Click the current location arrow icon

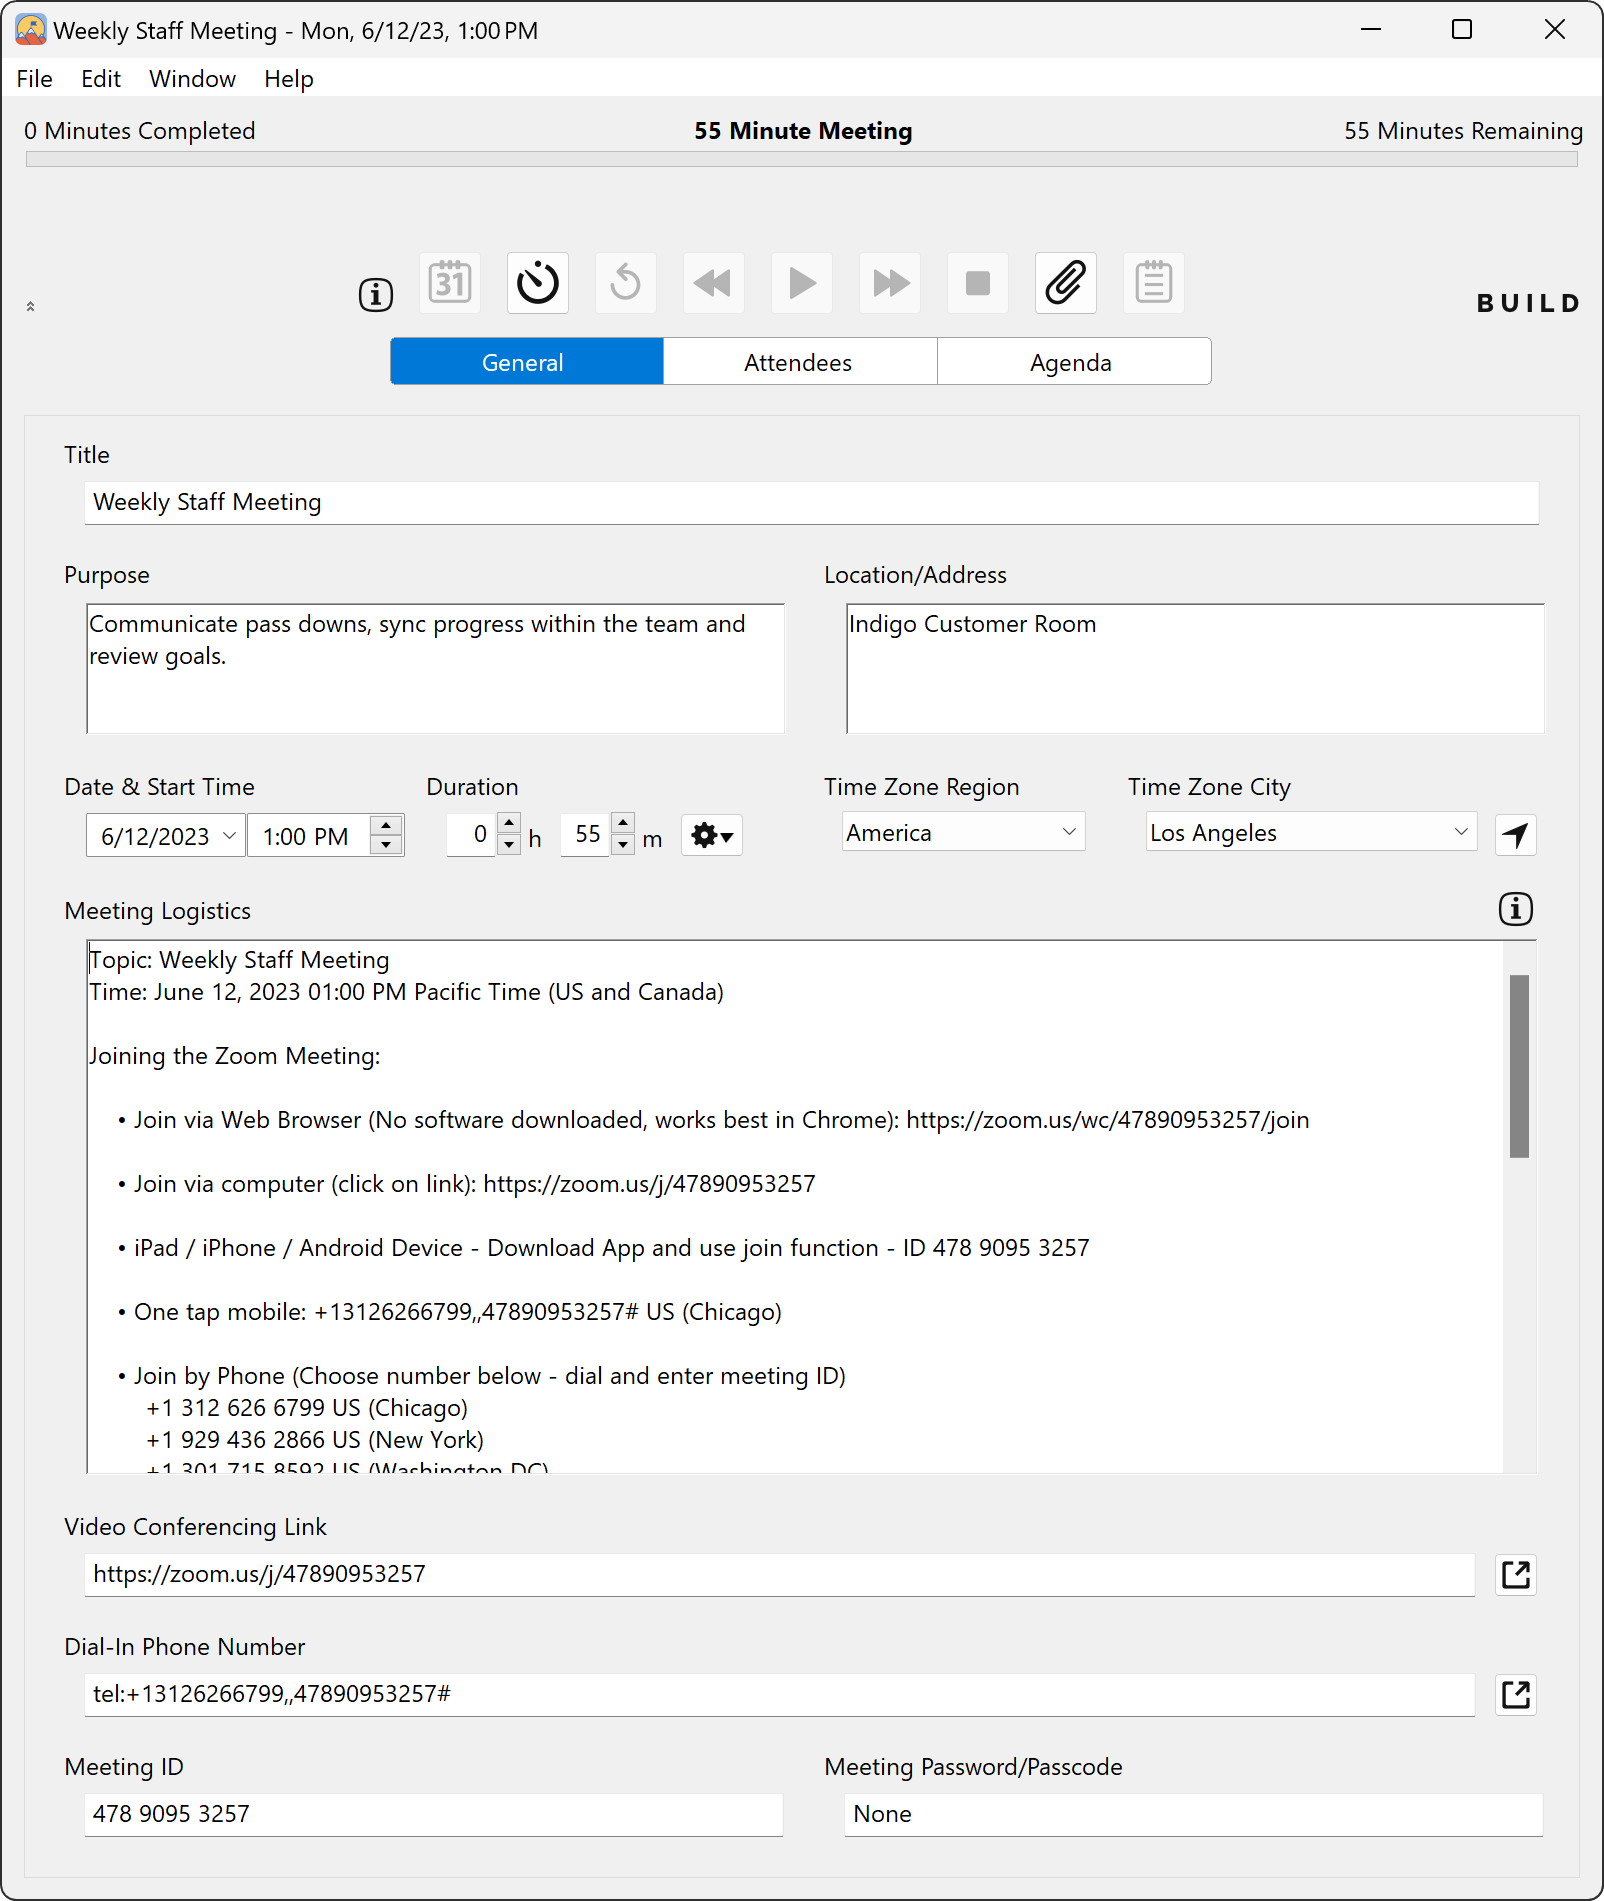click(x=1516, y=835)
